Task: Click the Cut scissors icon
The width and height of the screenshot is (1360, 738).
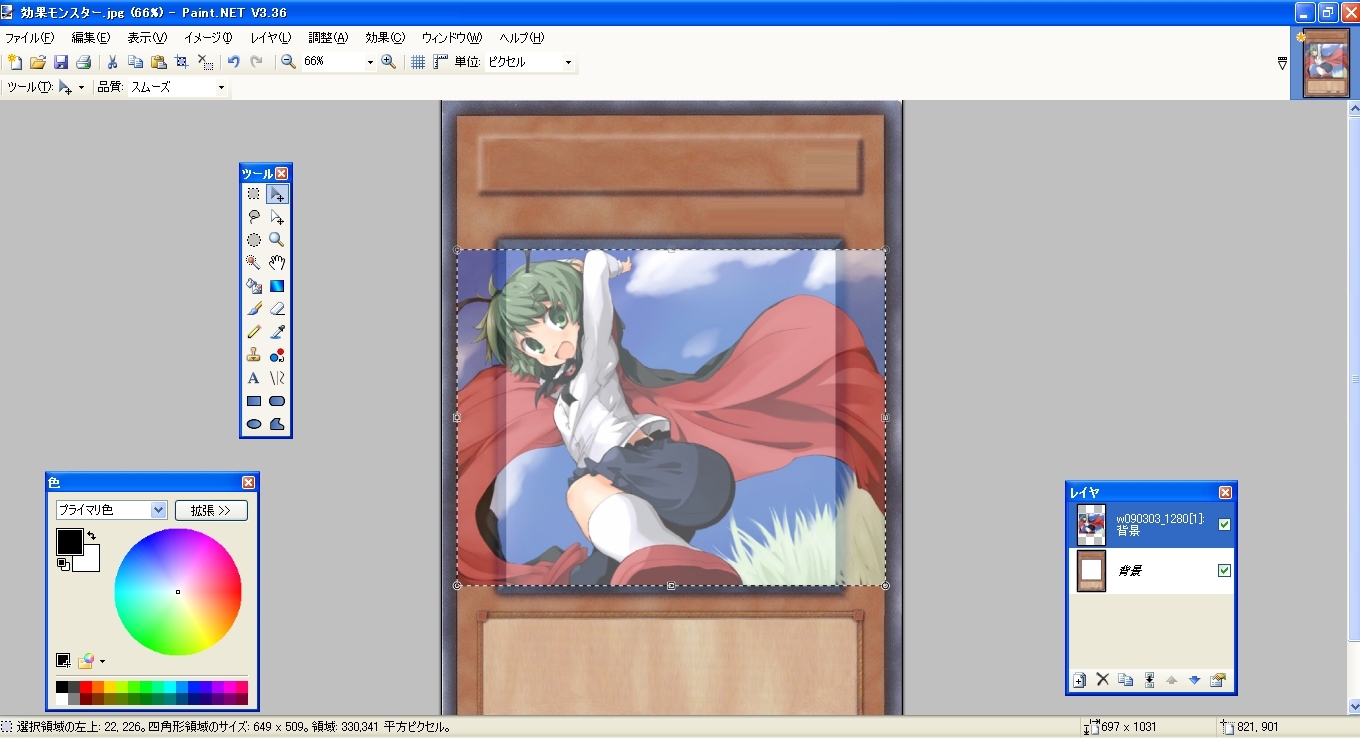Action: 113,62
